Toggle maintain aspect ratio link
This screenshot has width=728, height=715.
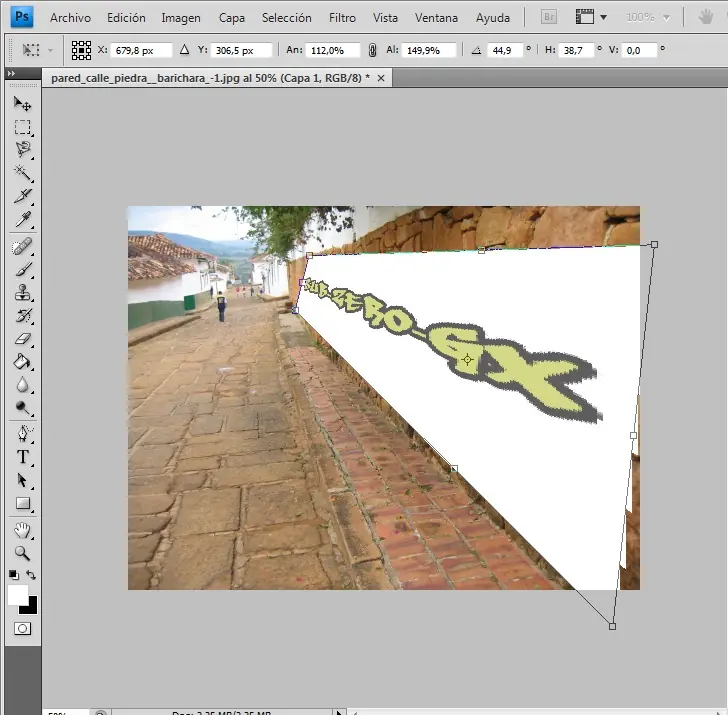[372, 50]
